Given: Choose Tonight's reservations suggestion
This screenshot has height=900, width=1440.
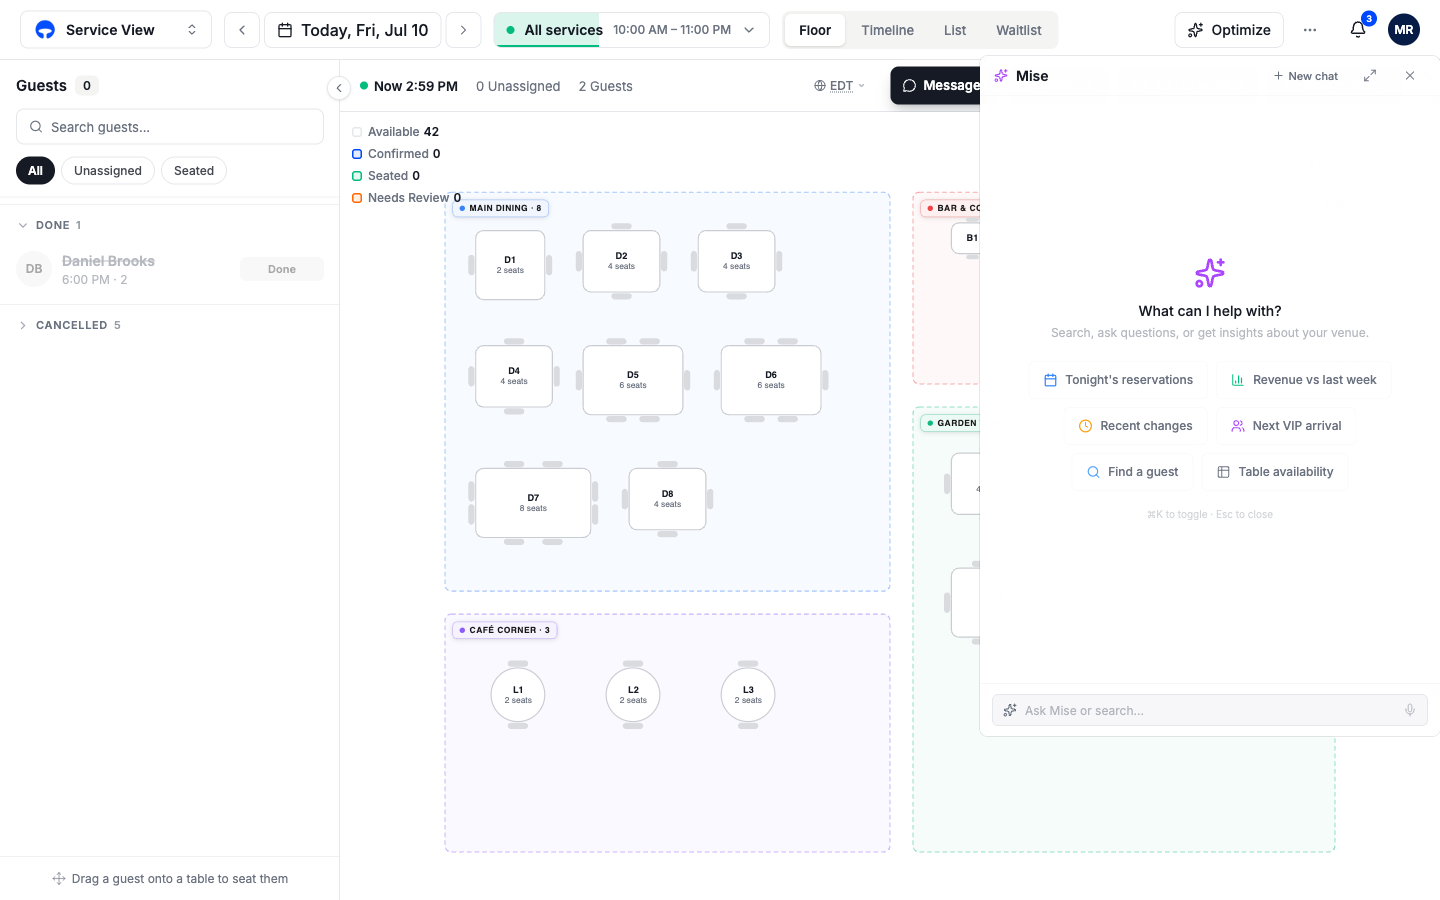Looking at the screenshot, I should tap(1118, 380).
